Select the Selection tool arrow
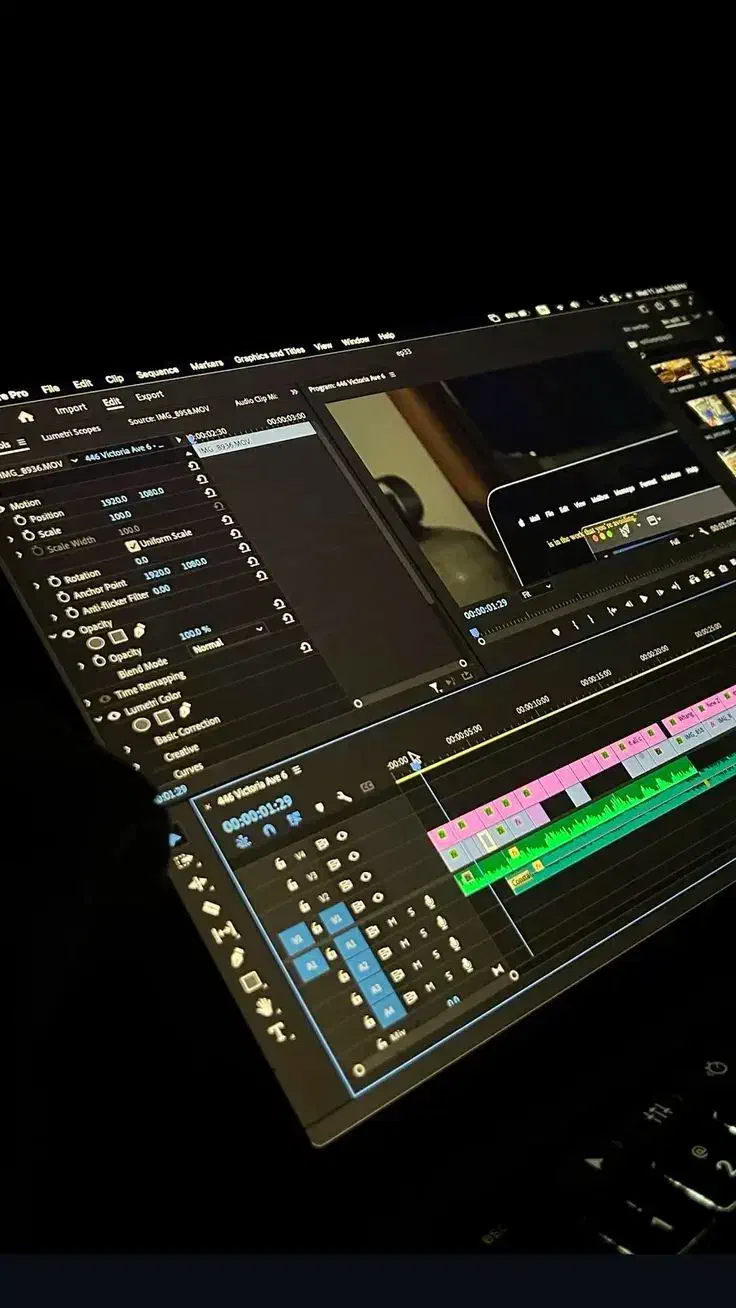Image resolution: width=736 pixels, height=1308 pixels. [176, 839]
